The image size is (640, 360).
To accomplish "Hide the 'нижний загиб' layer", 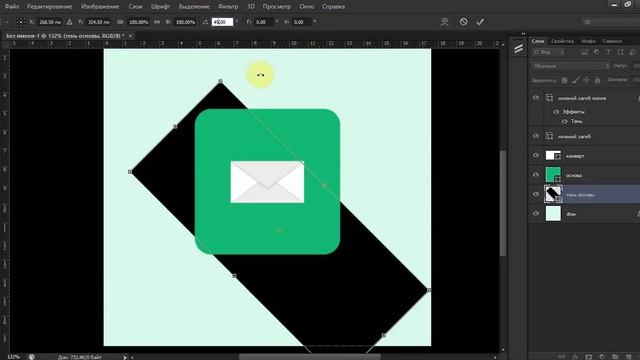I will point(536,136).
